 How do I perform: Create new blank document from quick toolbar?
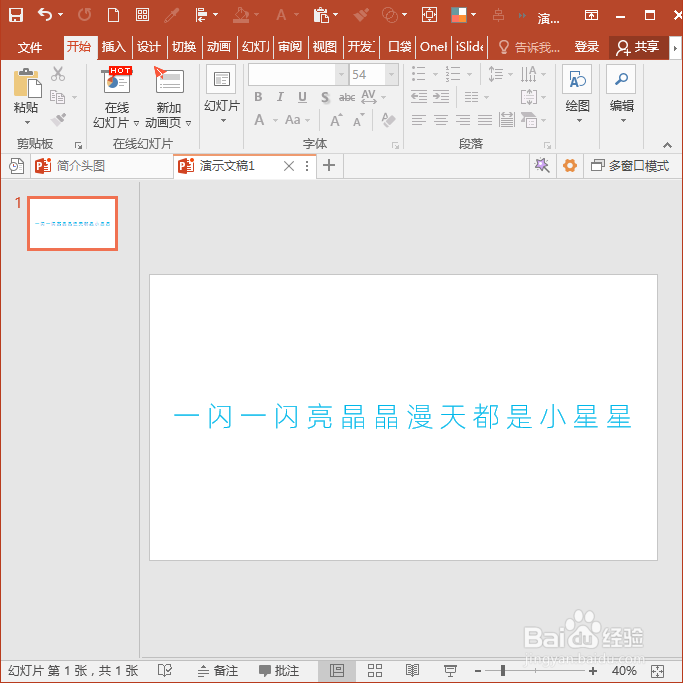pos(113,15)
